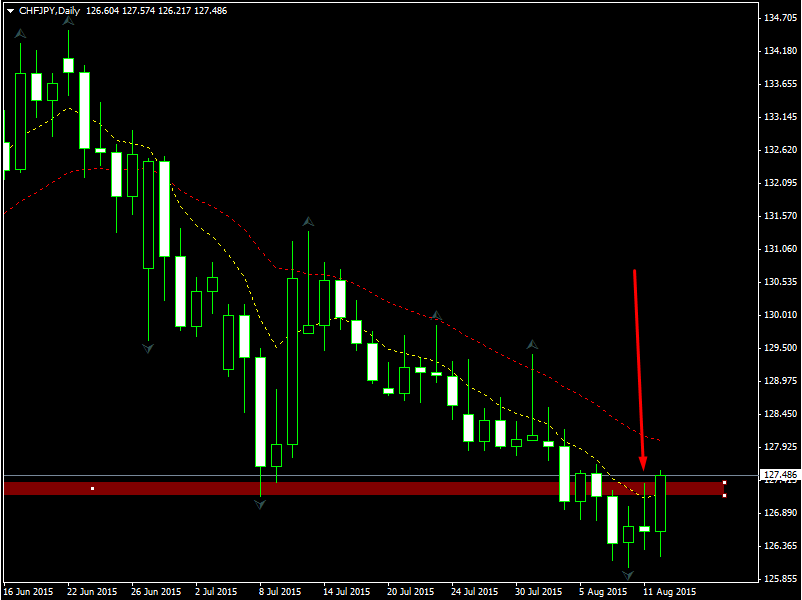Click the red rectangle's bottom-right anchor point
The image size is (802, 600).
(724, 495)
